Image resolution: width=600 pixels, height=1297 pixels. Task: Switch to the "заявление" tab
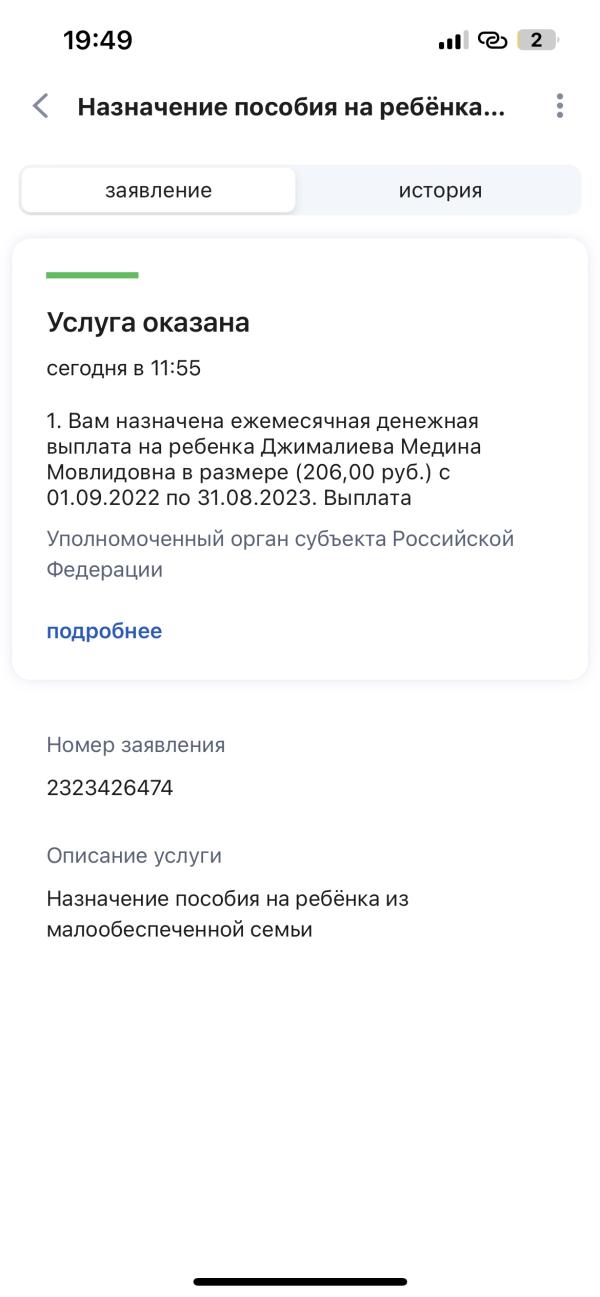(x=158, y=190)
